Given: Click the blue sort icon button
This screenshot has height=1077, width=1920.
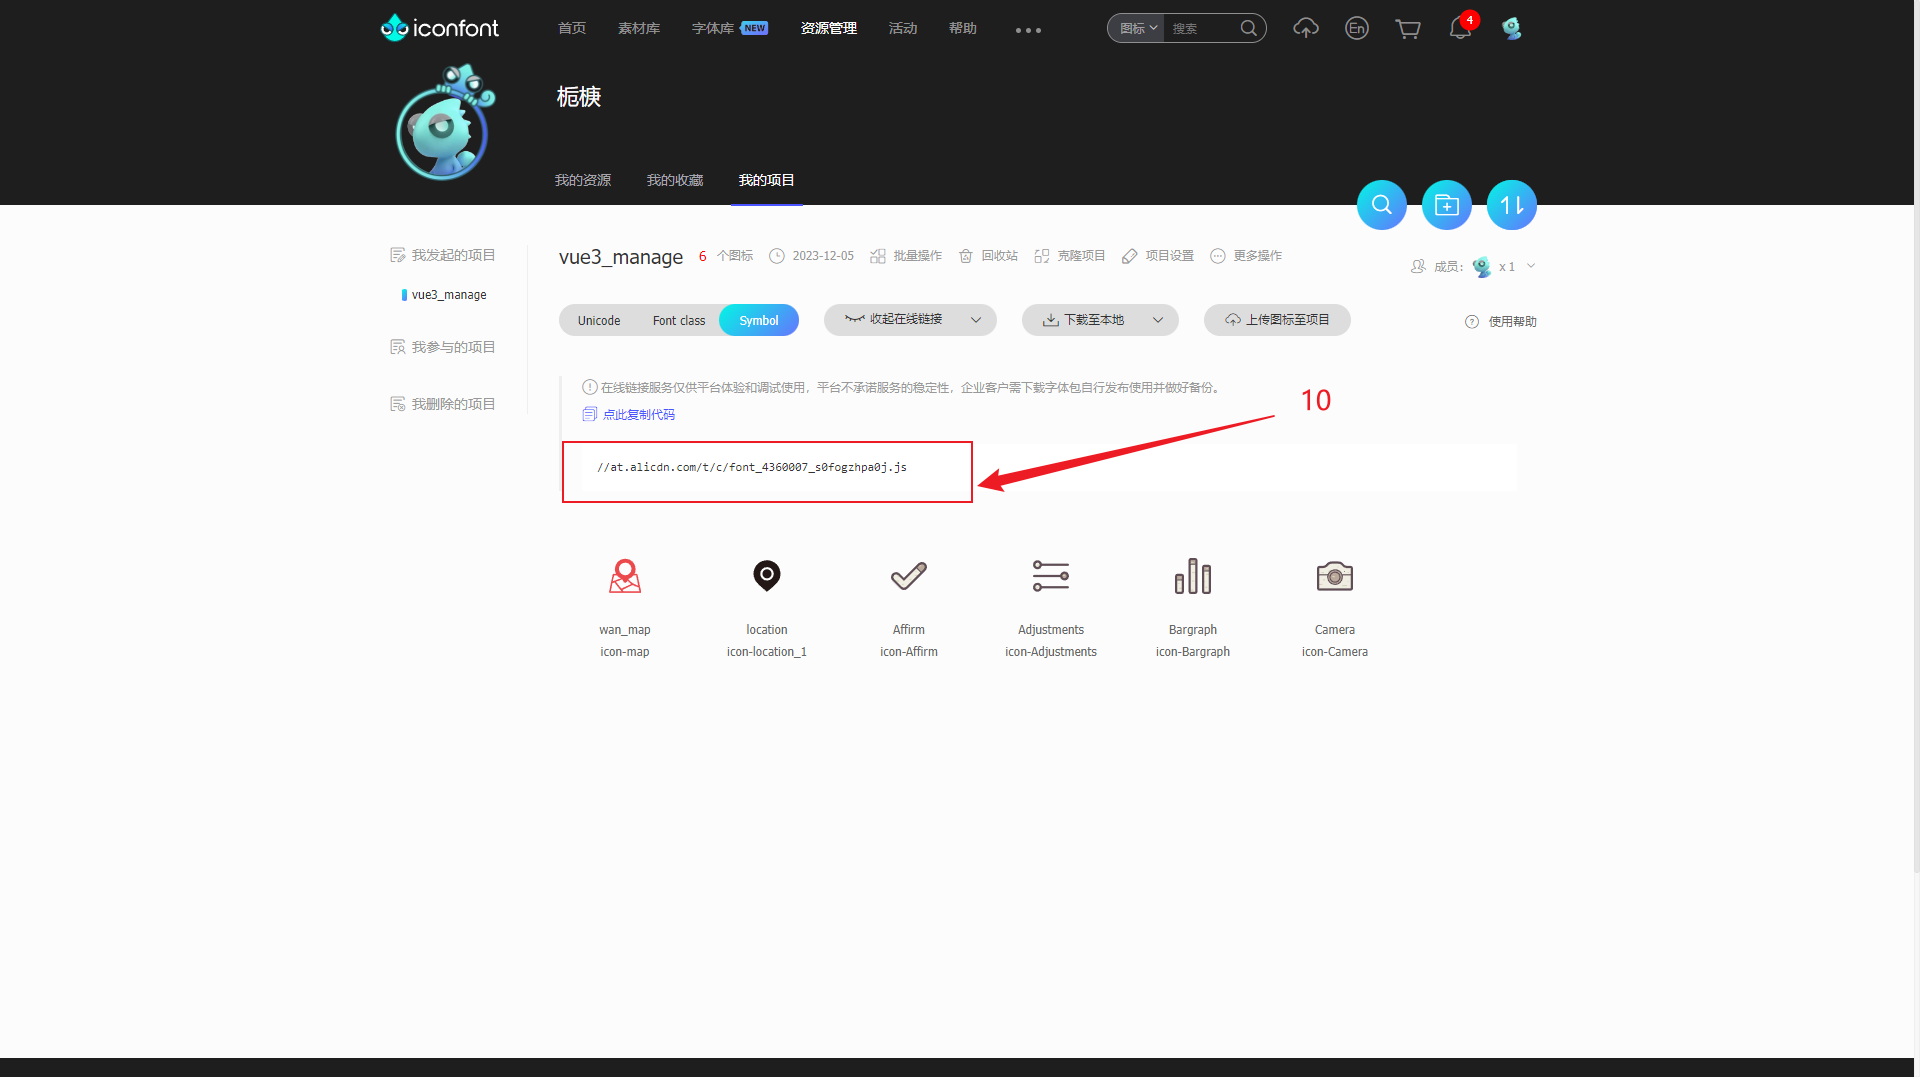Looking at the screenshot, I should point(1511,204).
